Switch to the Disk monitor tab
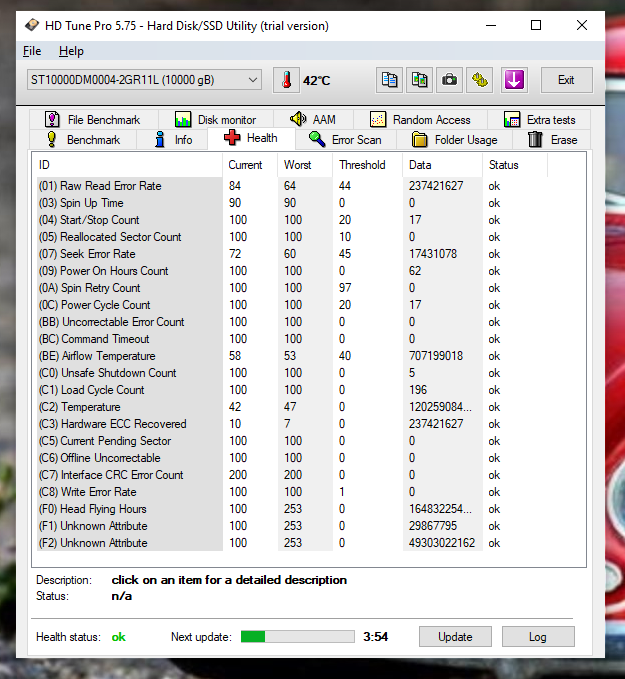The height and width of the screenshot is (679, 625). click(216, 120)
